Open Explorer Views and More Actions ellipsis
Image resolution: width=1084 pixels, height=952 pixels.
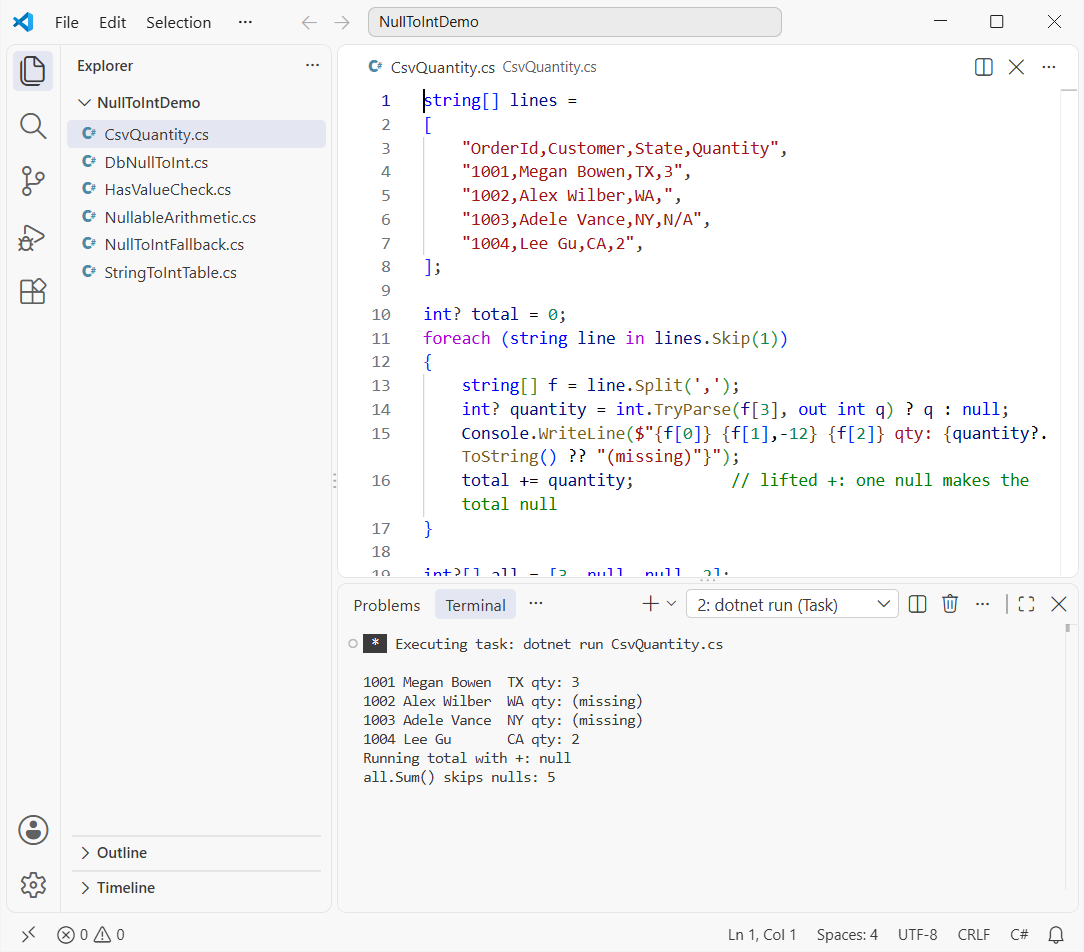coord(312,65)
